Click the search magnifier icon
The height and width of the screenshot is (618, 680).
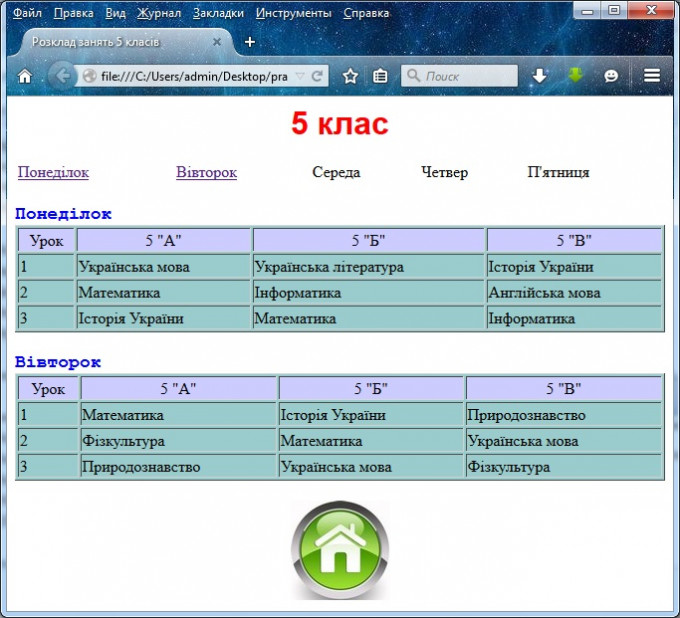[x=413, y=75]
